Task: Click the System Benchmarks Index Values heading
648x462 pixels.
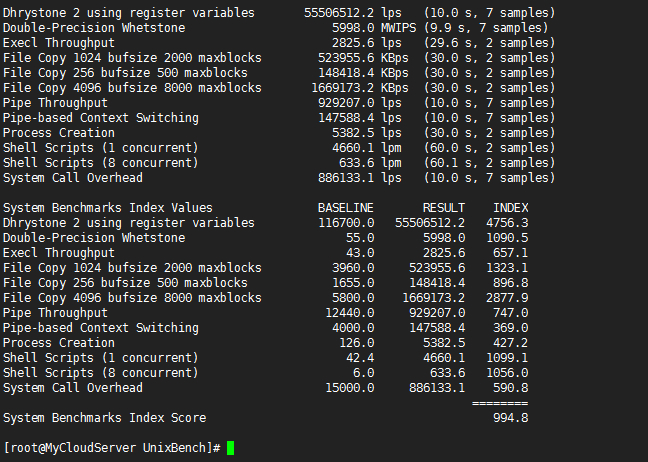Action: 107,208
